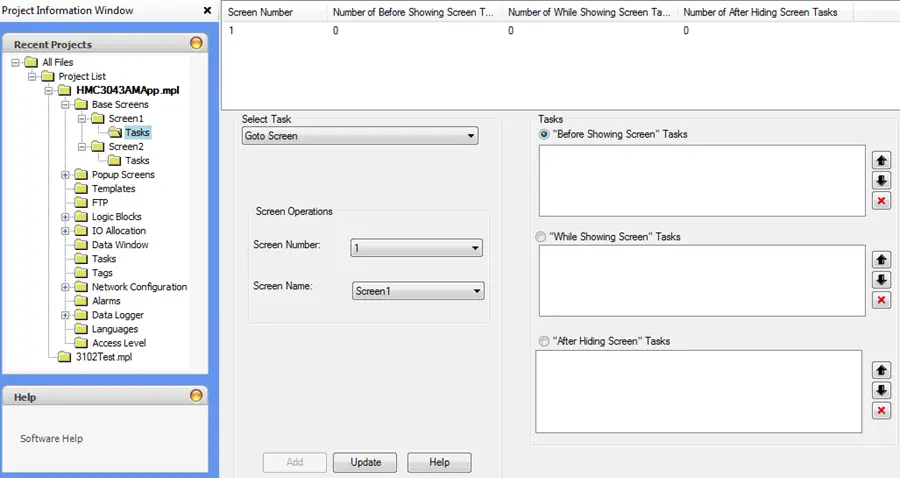Click the Base Screens folder icon
The image size is (900, 478).
click(x=82, y=104)
